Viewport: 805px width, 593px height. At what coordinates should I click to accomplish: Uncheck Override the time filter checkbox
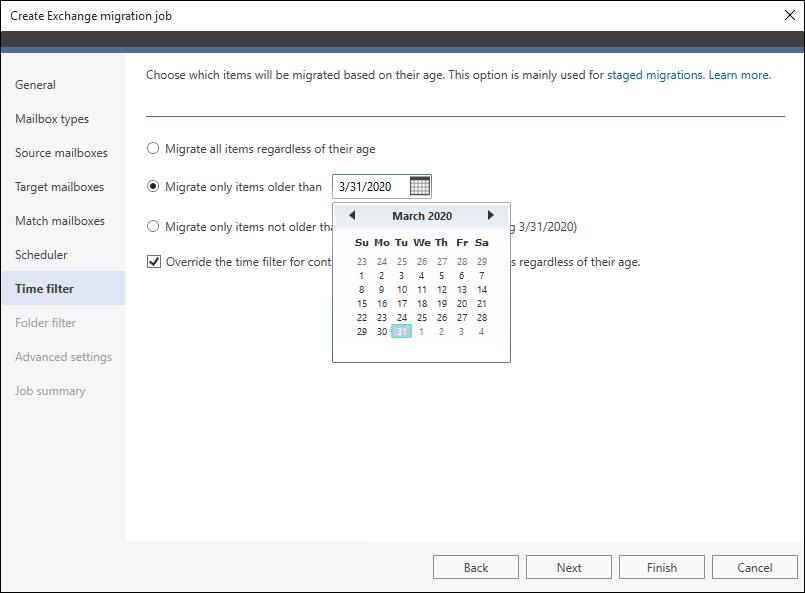(154, 262)
